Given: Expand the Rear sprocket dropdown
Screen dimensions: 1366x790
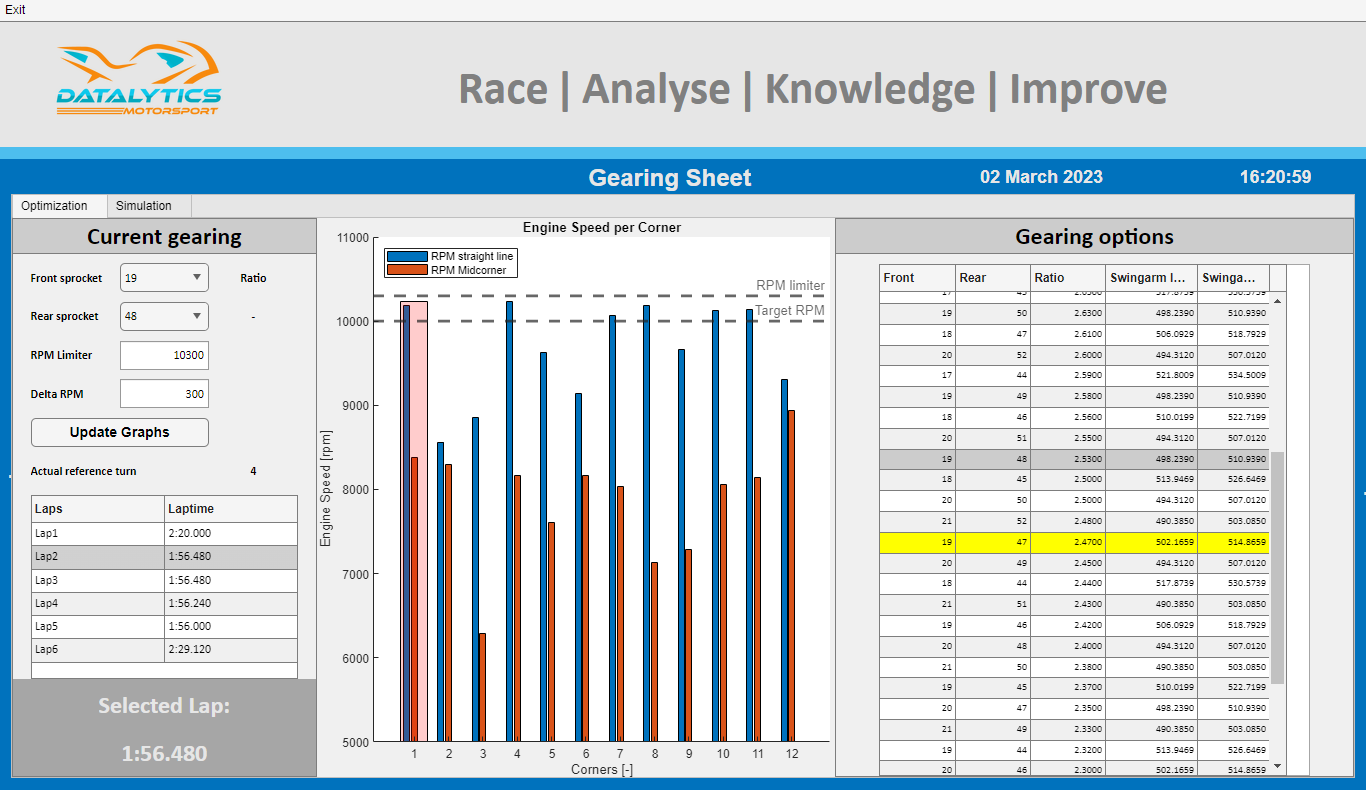Looking at the screenshot, I should point(164,316).
